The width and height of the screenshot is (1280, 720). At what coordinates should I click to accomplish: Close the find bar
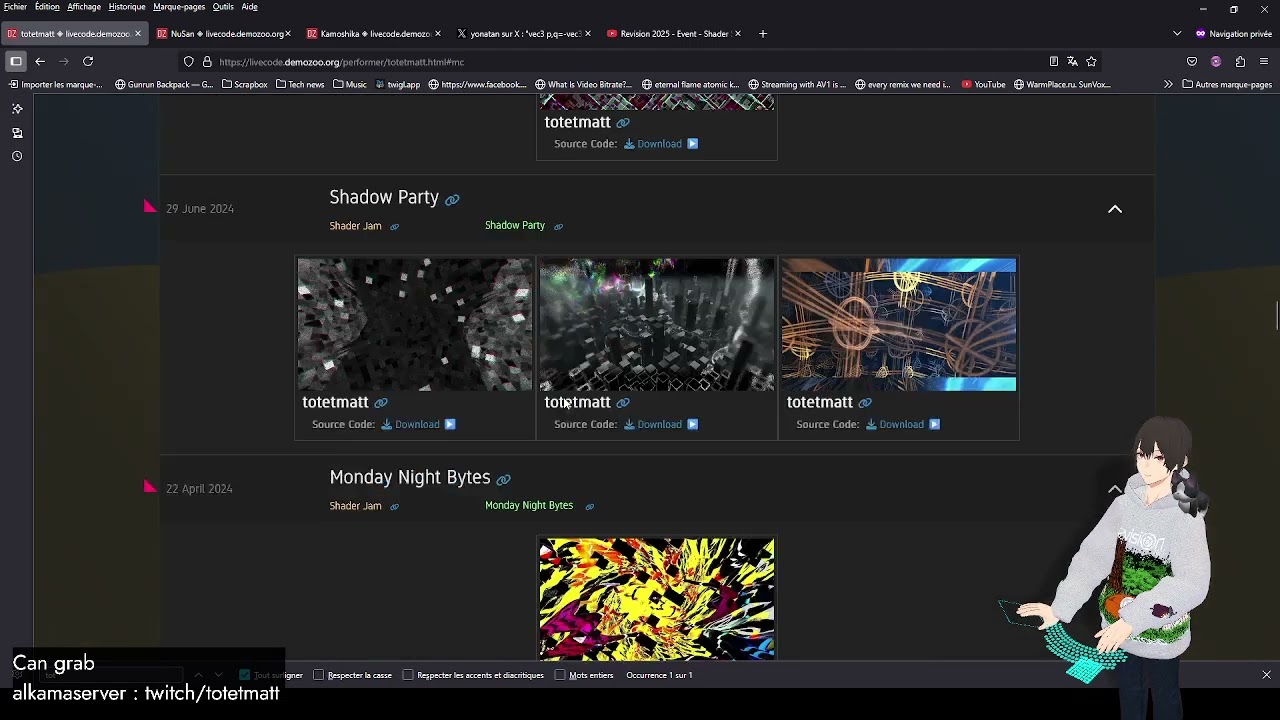click(1266, 675)
